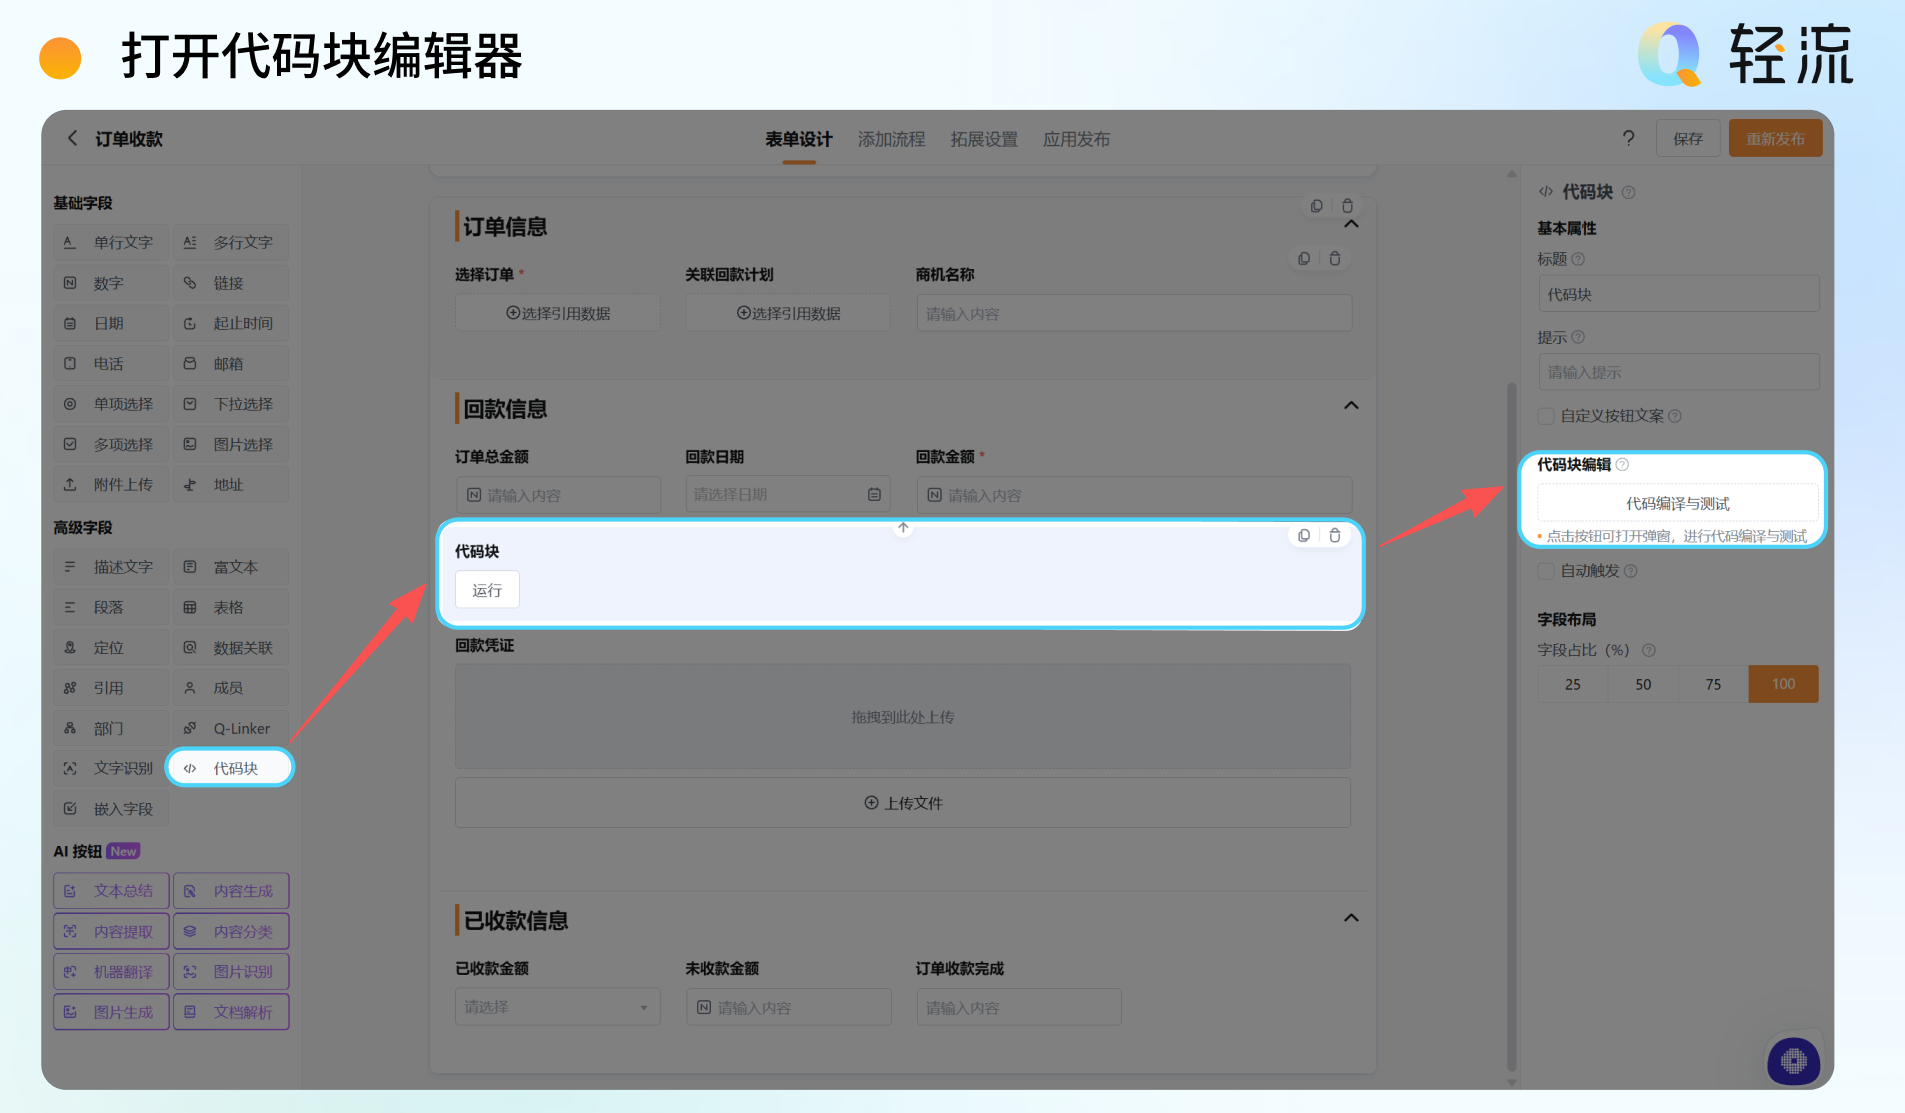Click the 未收款金额 input field

coord(788,1007)
